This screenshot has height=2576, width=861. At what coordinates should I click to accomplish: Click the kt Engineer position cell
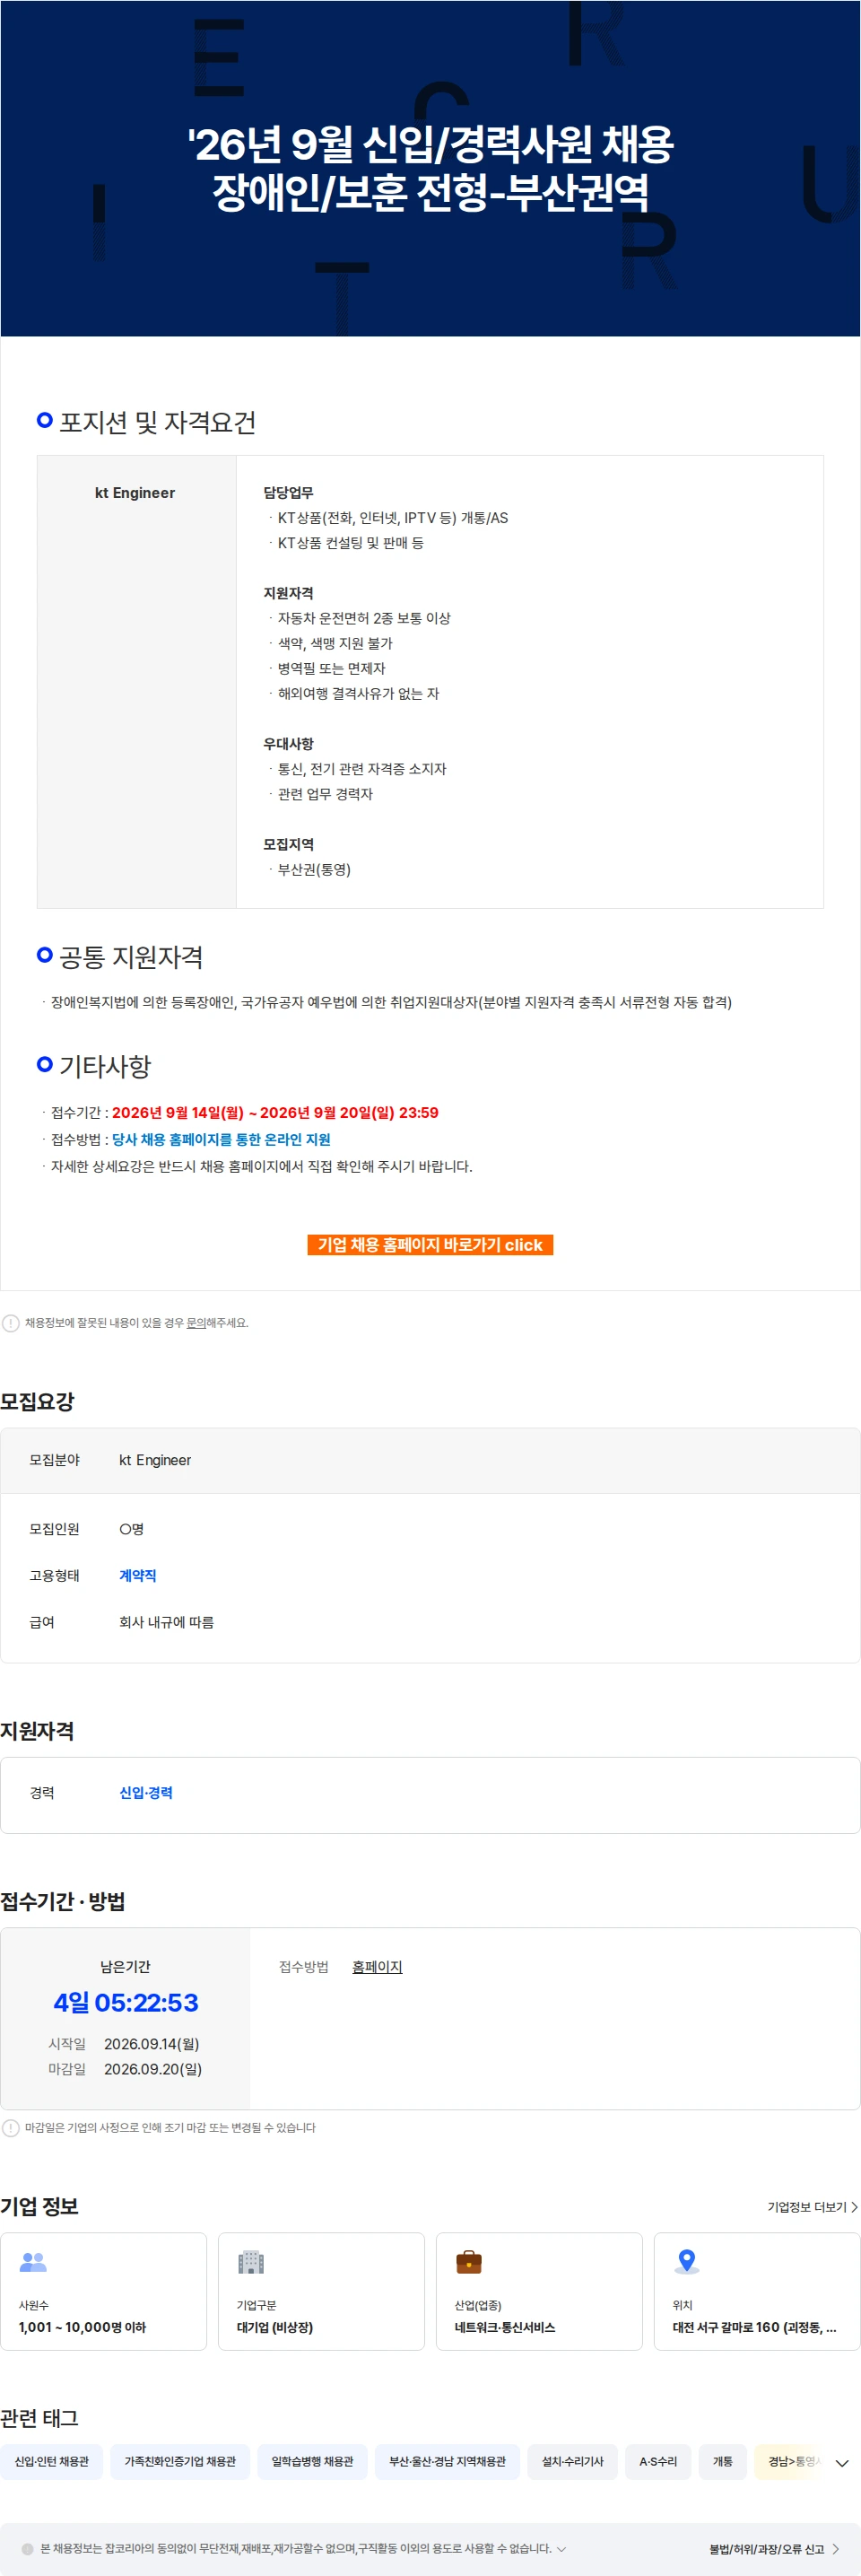click(136, 681)
